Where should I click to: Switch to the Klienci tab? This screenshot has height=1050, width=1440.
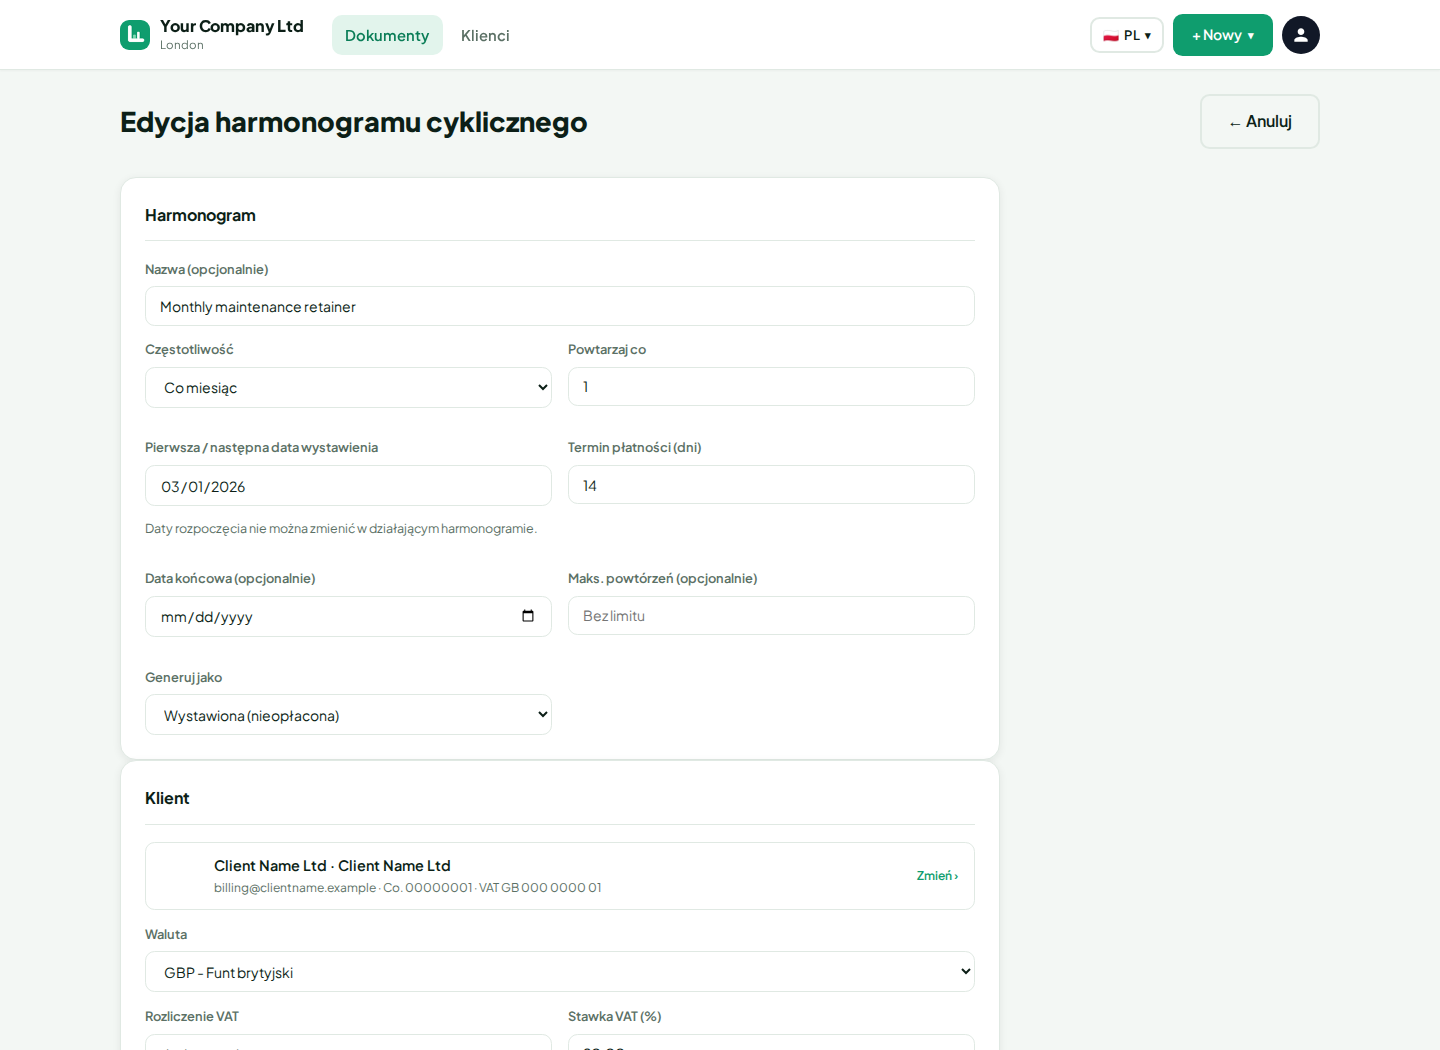[x=485, y=35]
